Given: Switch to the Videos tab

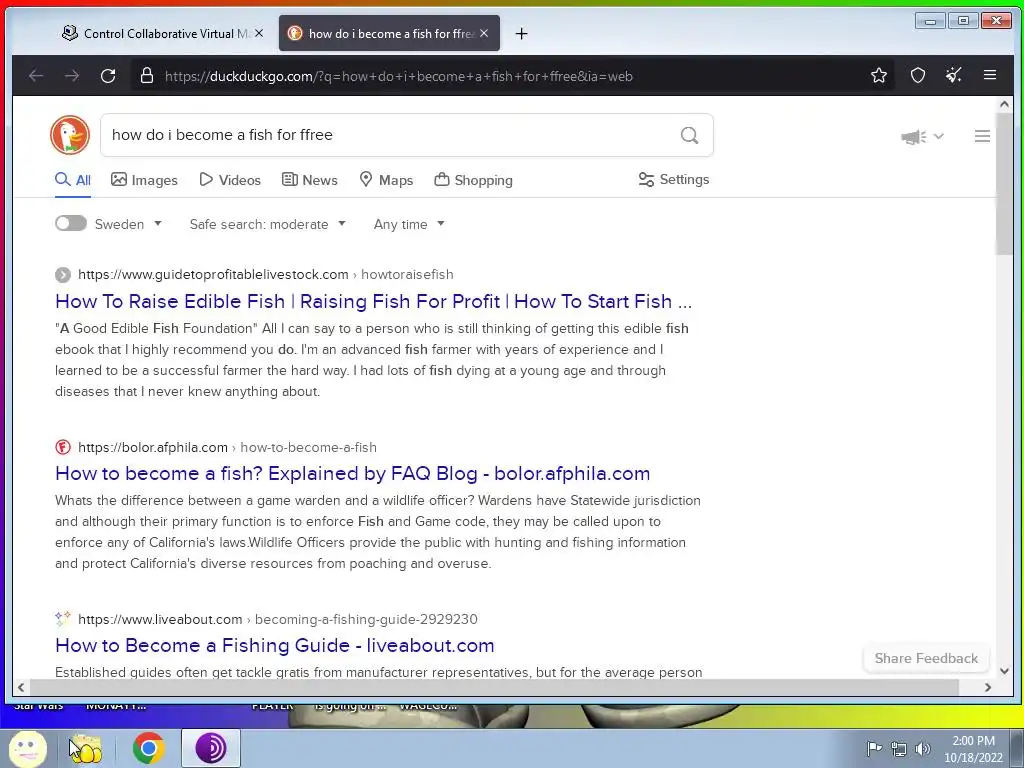Looking at the screenshot, I should 230,180.
